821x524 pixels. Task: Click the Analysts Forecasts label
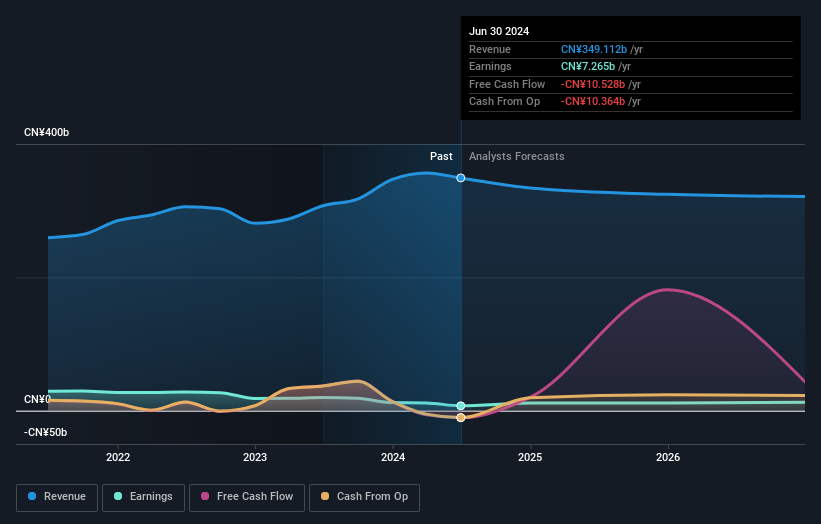pyautogui.click(x=517, y=156)
